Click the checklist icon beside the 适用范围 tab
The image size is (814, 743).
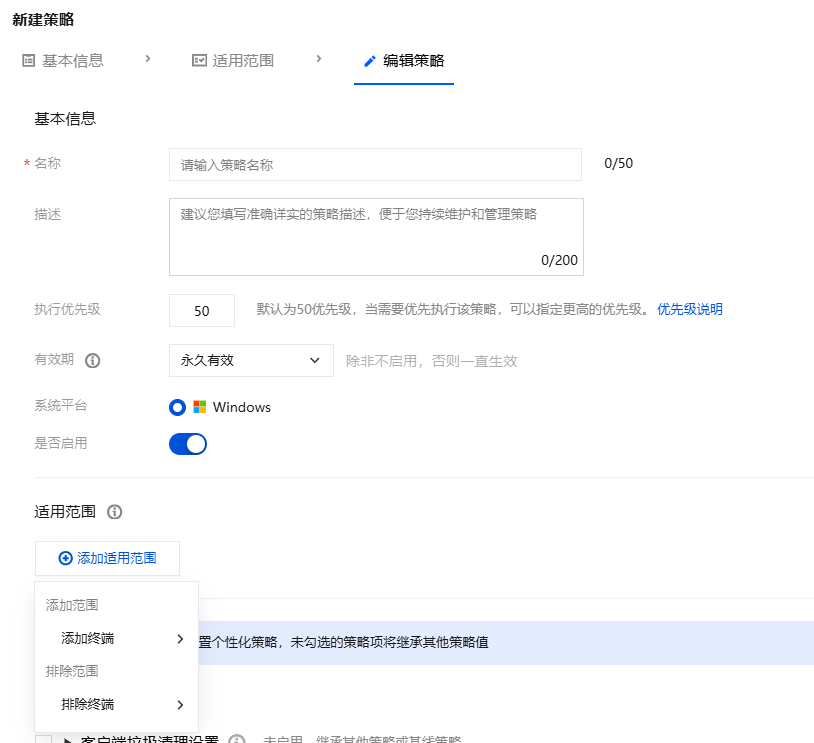click(x=199, y=61)
